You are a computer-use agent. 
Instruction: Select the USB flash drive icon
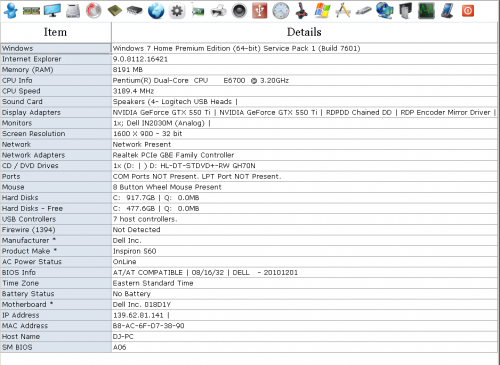364,11
